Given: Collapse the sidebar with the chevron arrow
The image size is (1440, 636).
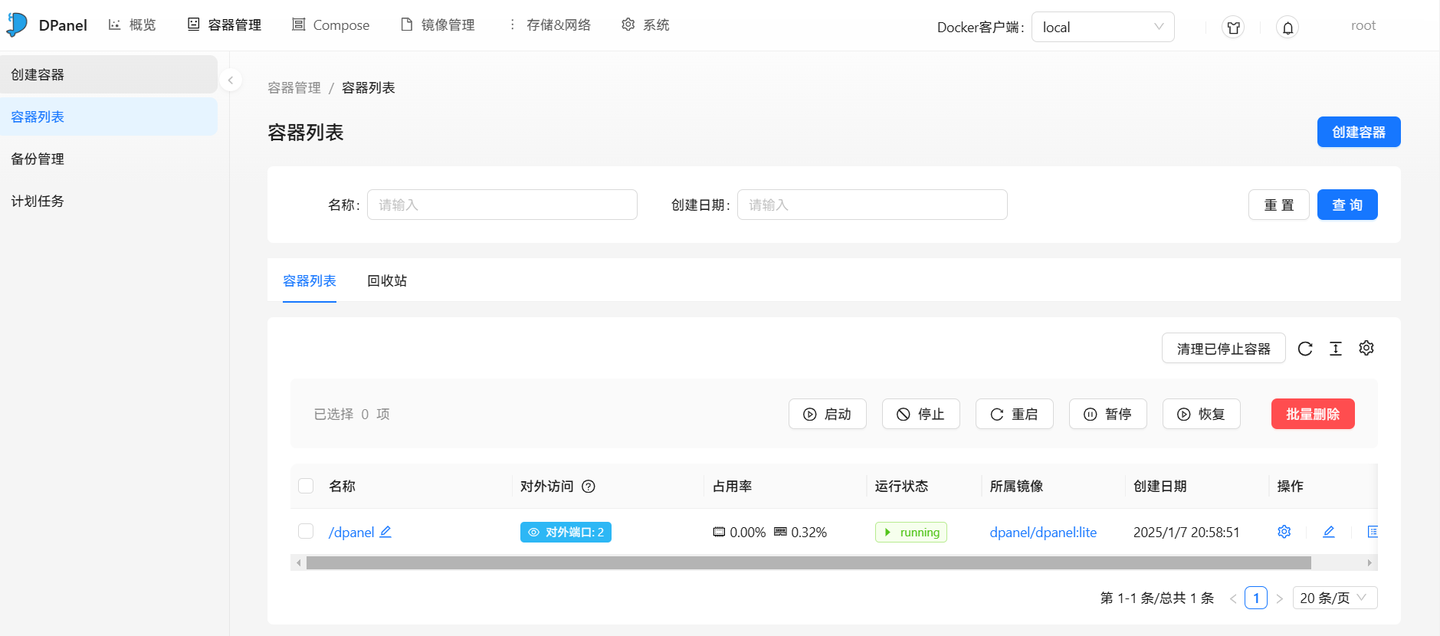Looking at the screenshot, I should coord(231,78).
